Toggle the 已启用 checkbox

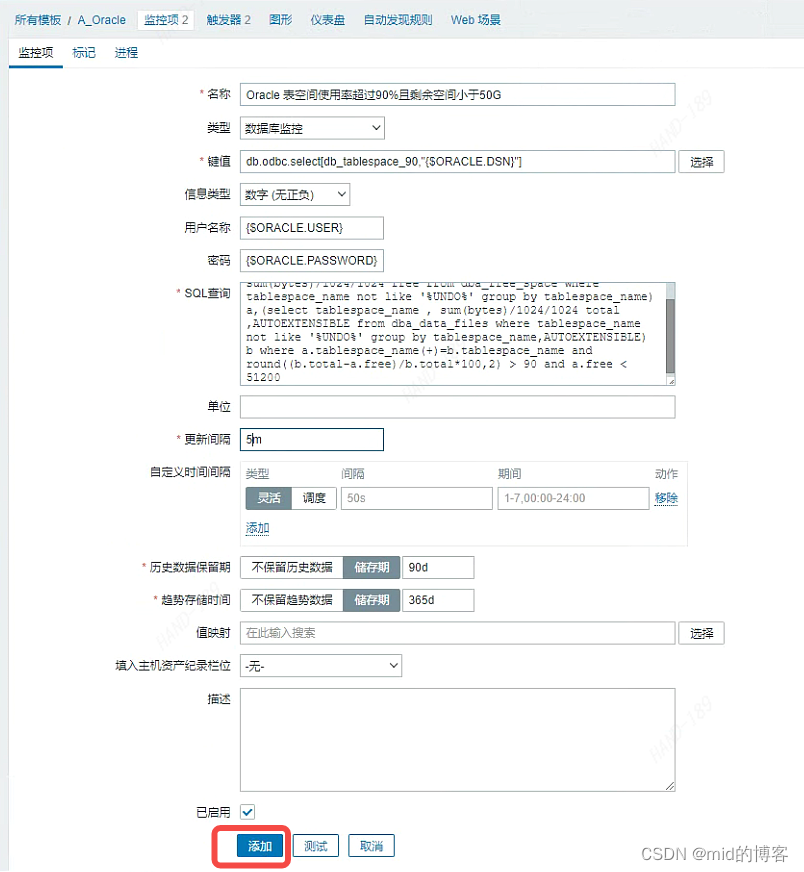point(247,812)
